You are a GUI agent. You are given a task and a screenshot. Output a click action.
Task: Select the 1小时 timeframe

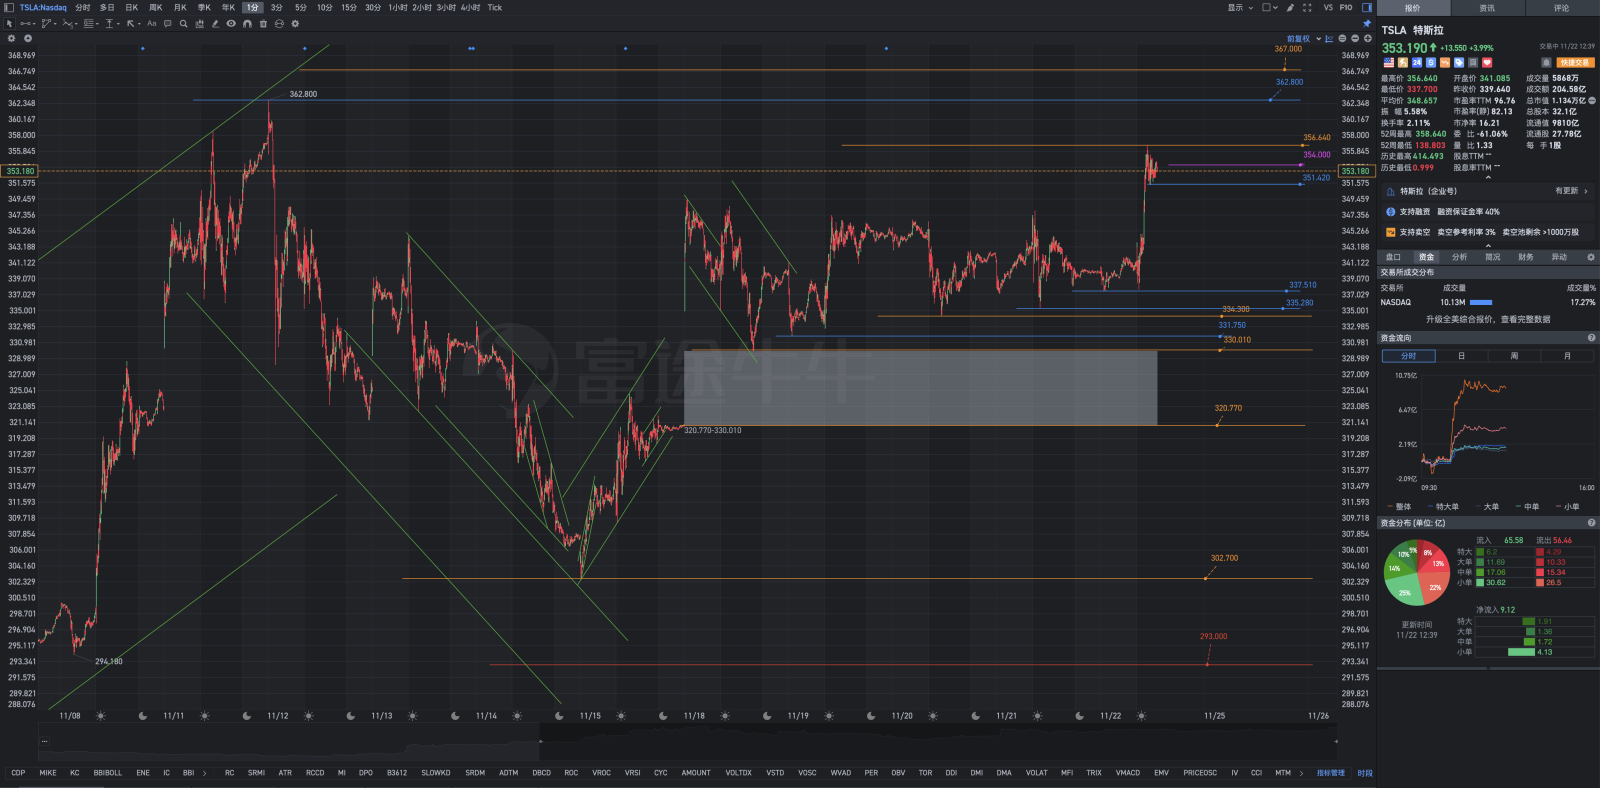pyautogui.click(x=397, y=7)
